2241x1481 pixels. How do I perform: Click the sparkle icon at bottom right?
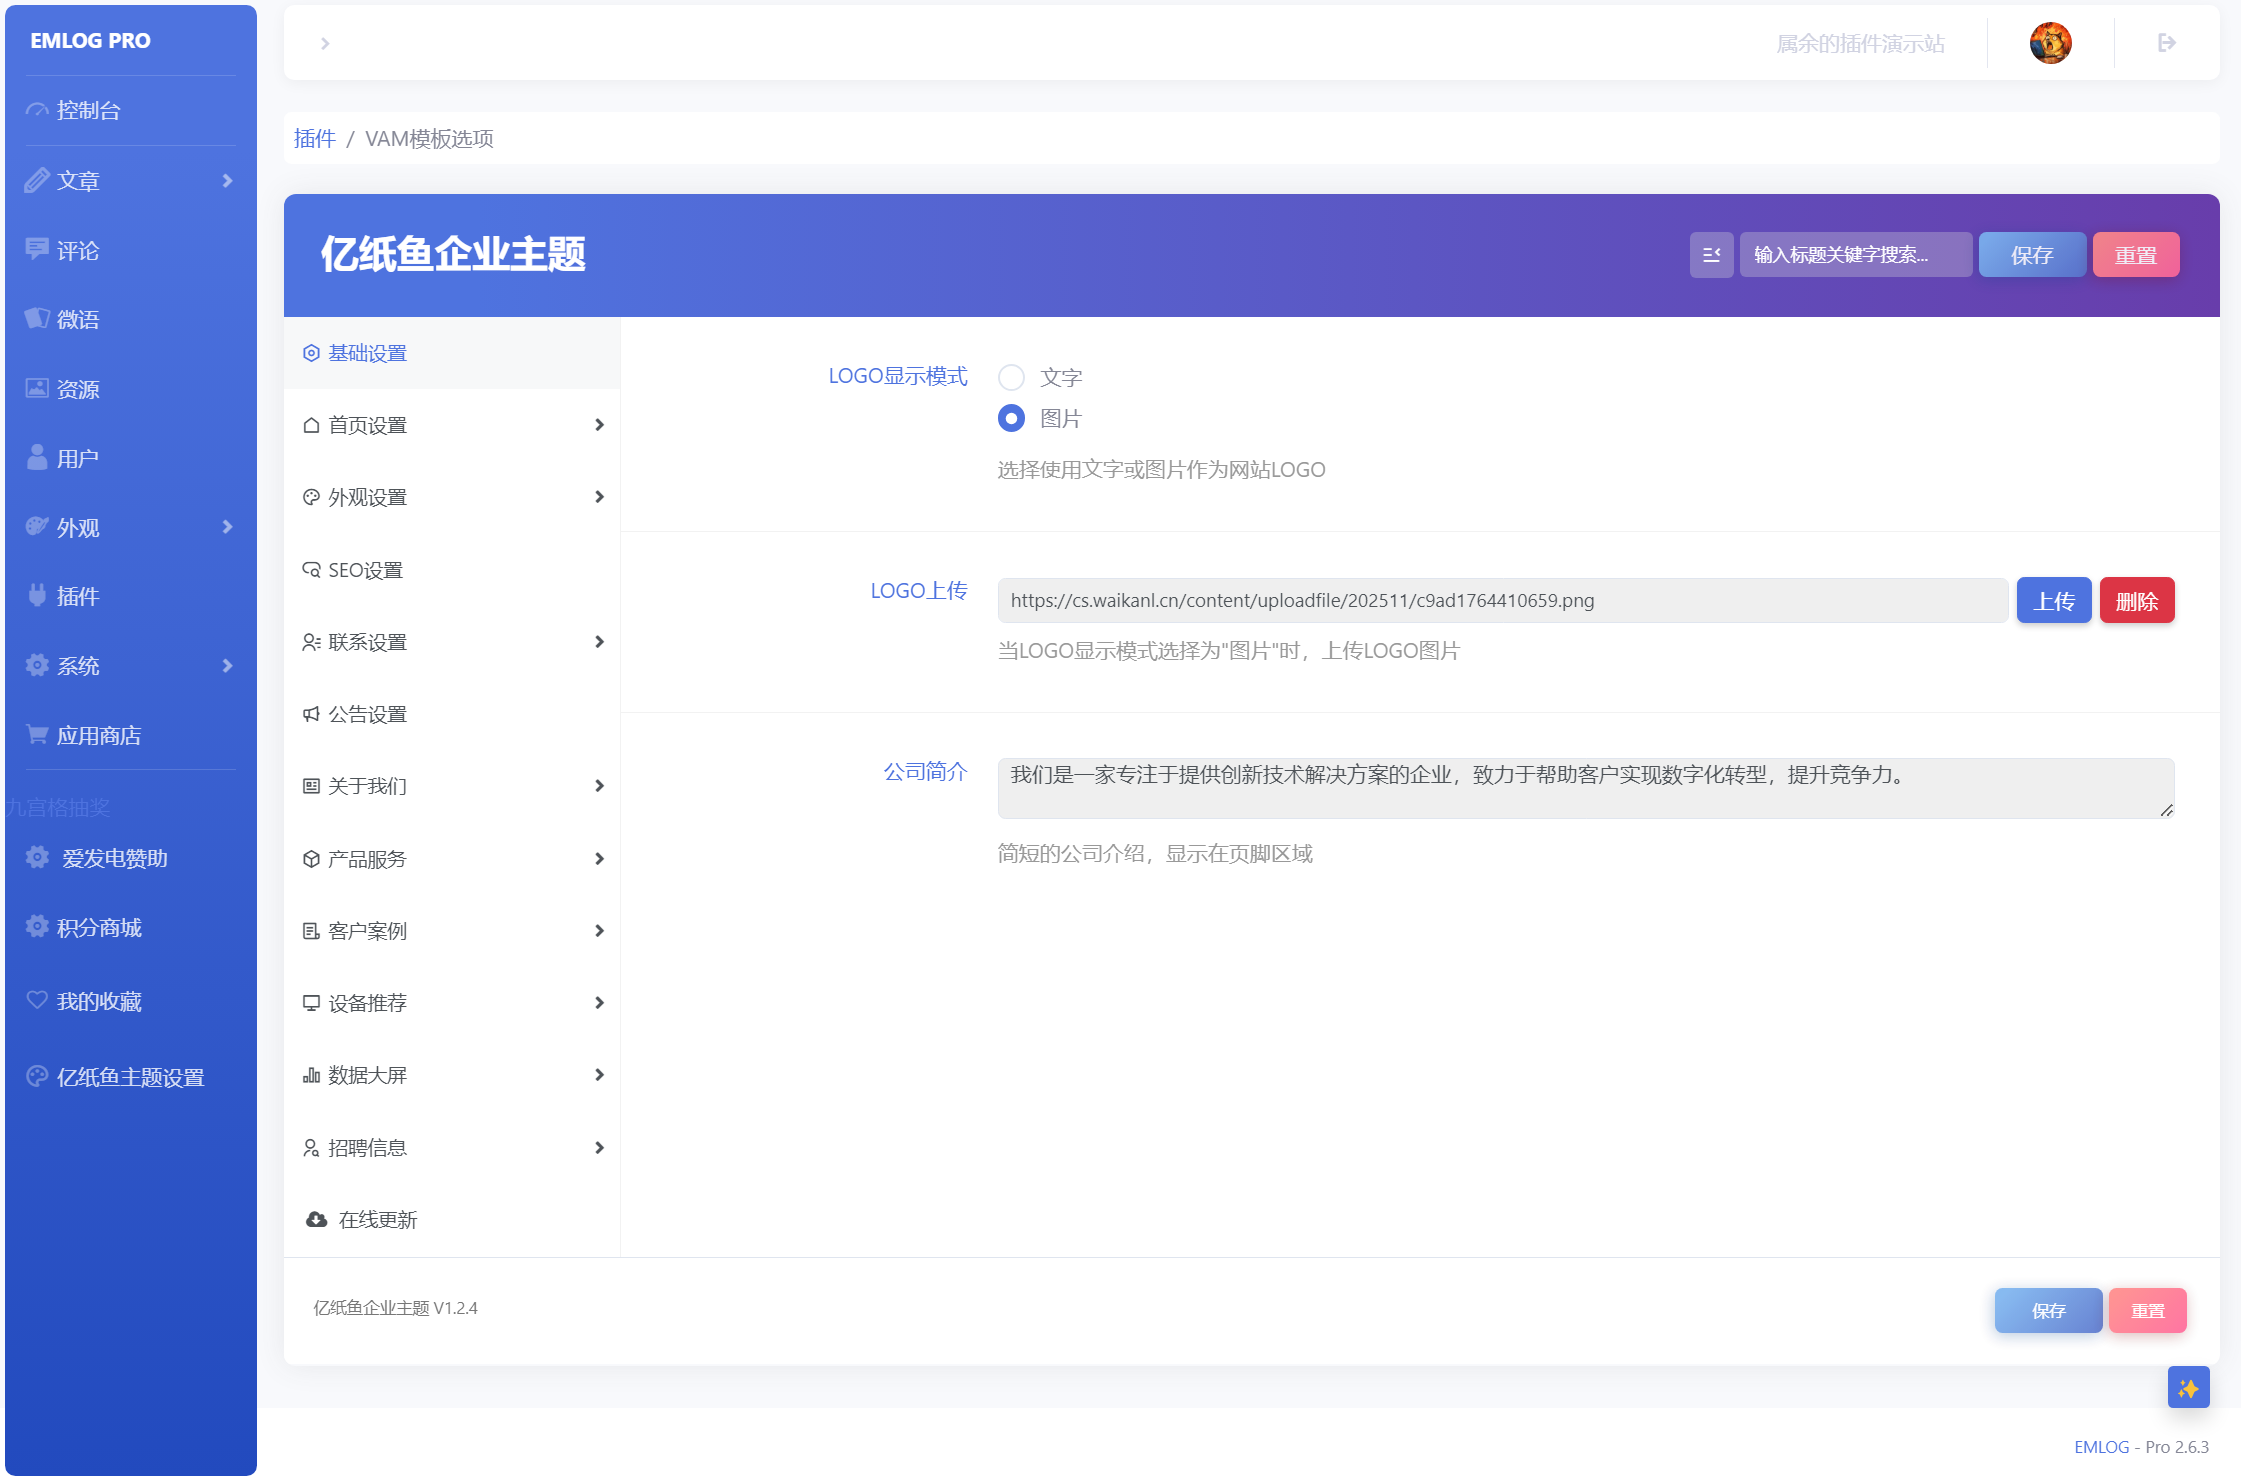click(x=2188, y=1387)
